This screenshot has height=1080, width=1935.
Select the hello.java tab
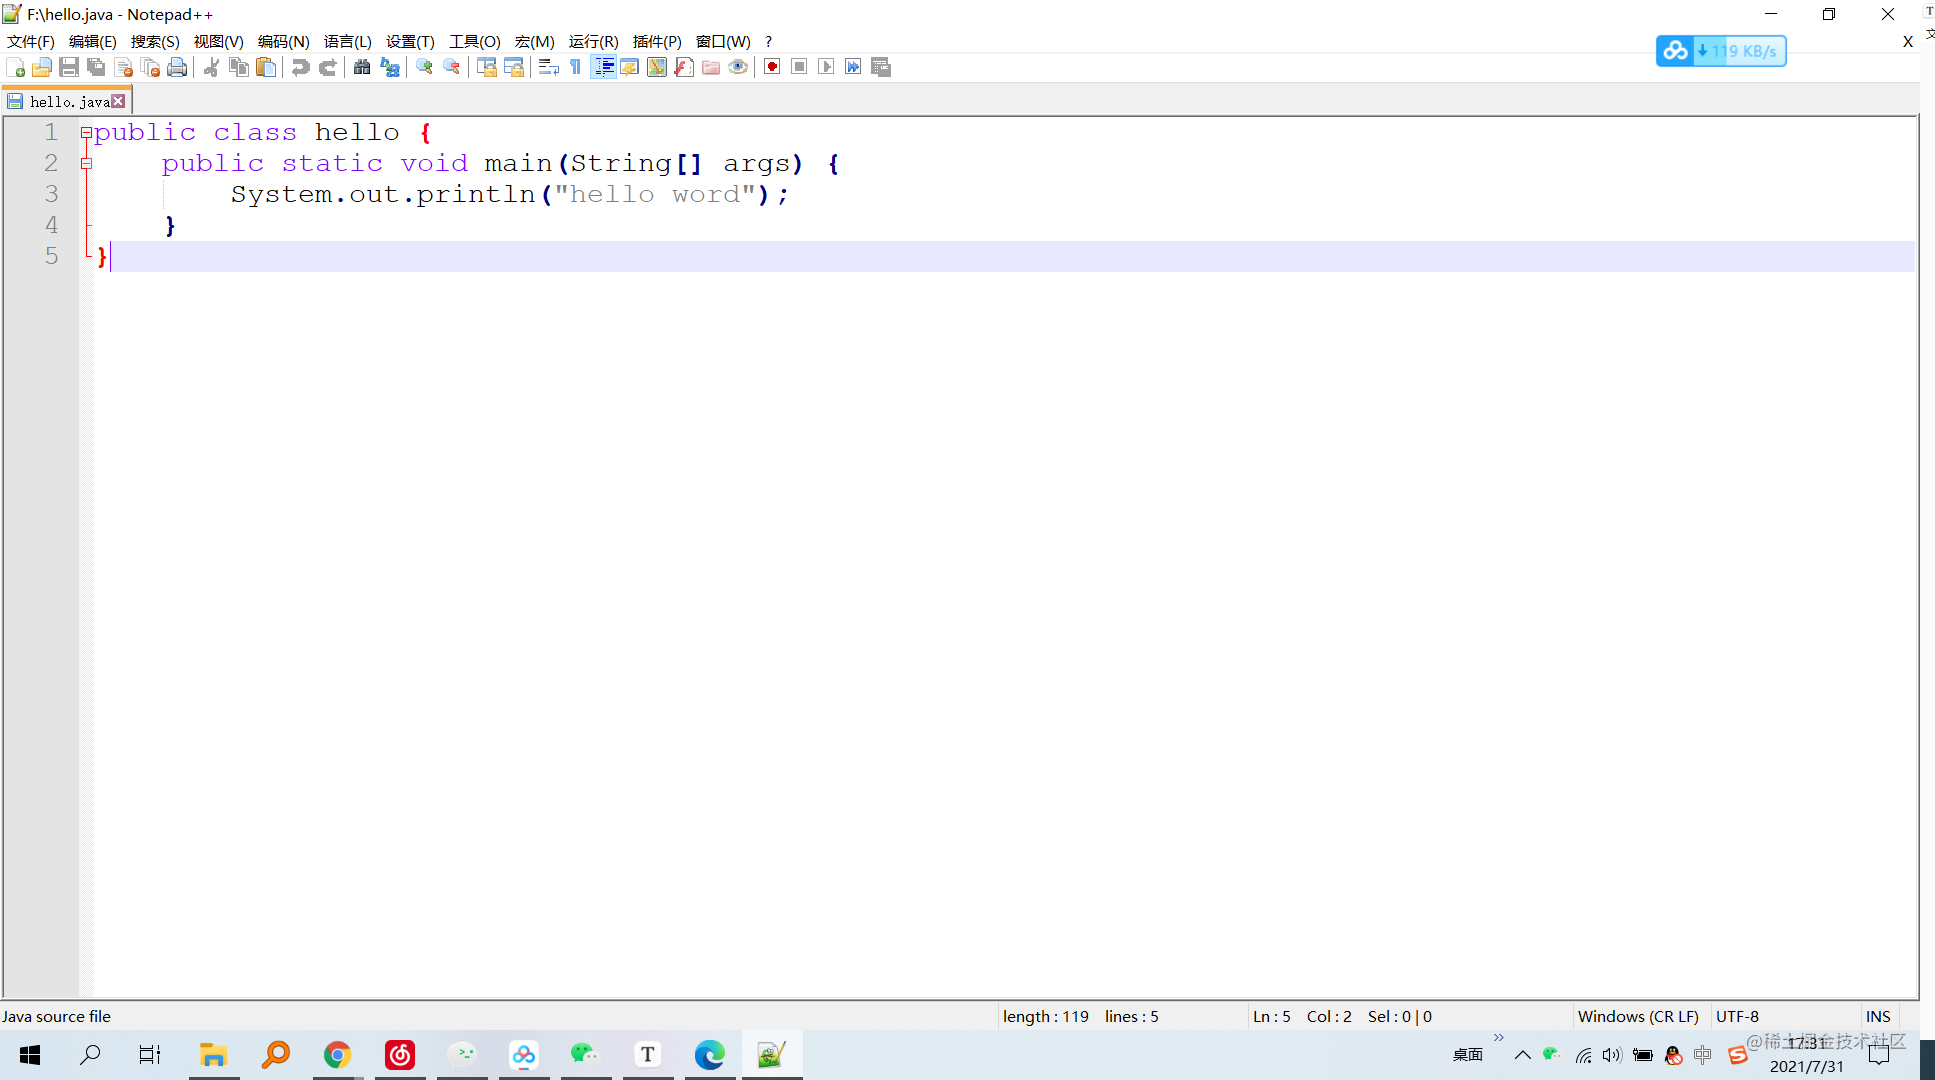[x=68, y=101]
